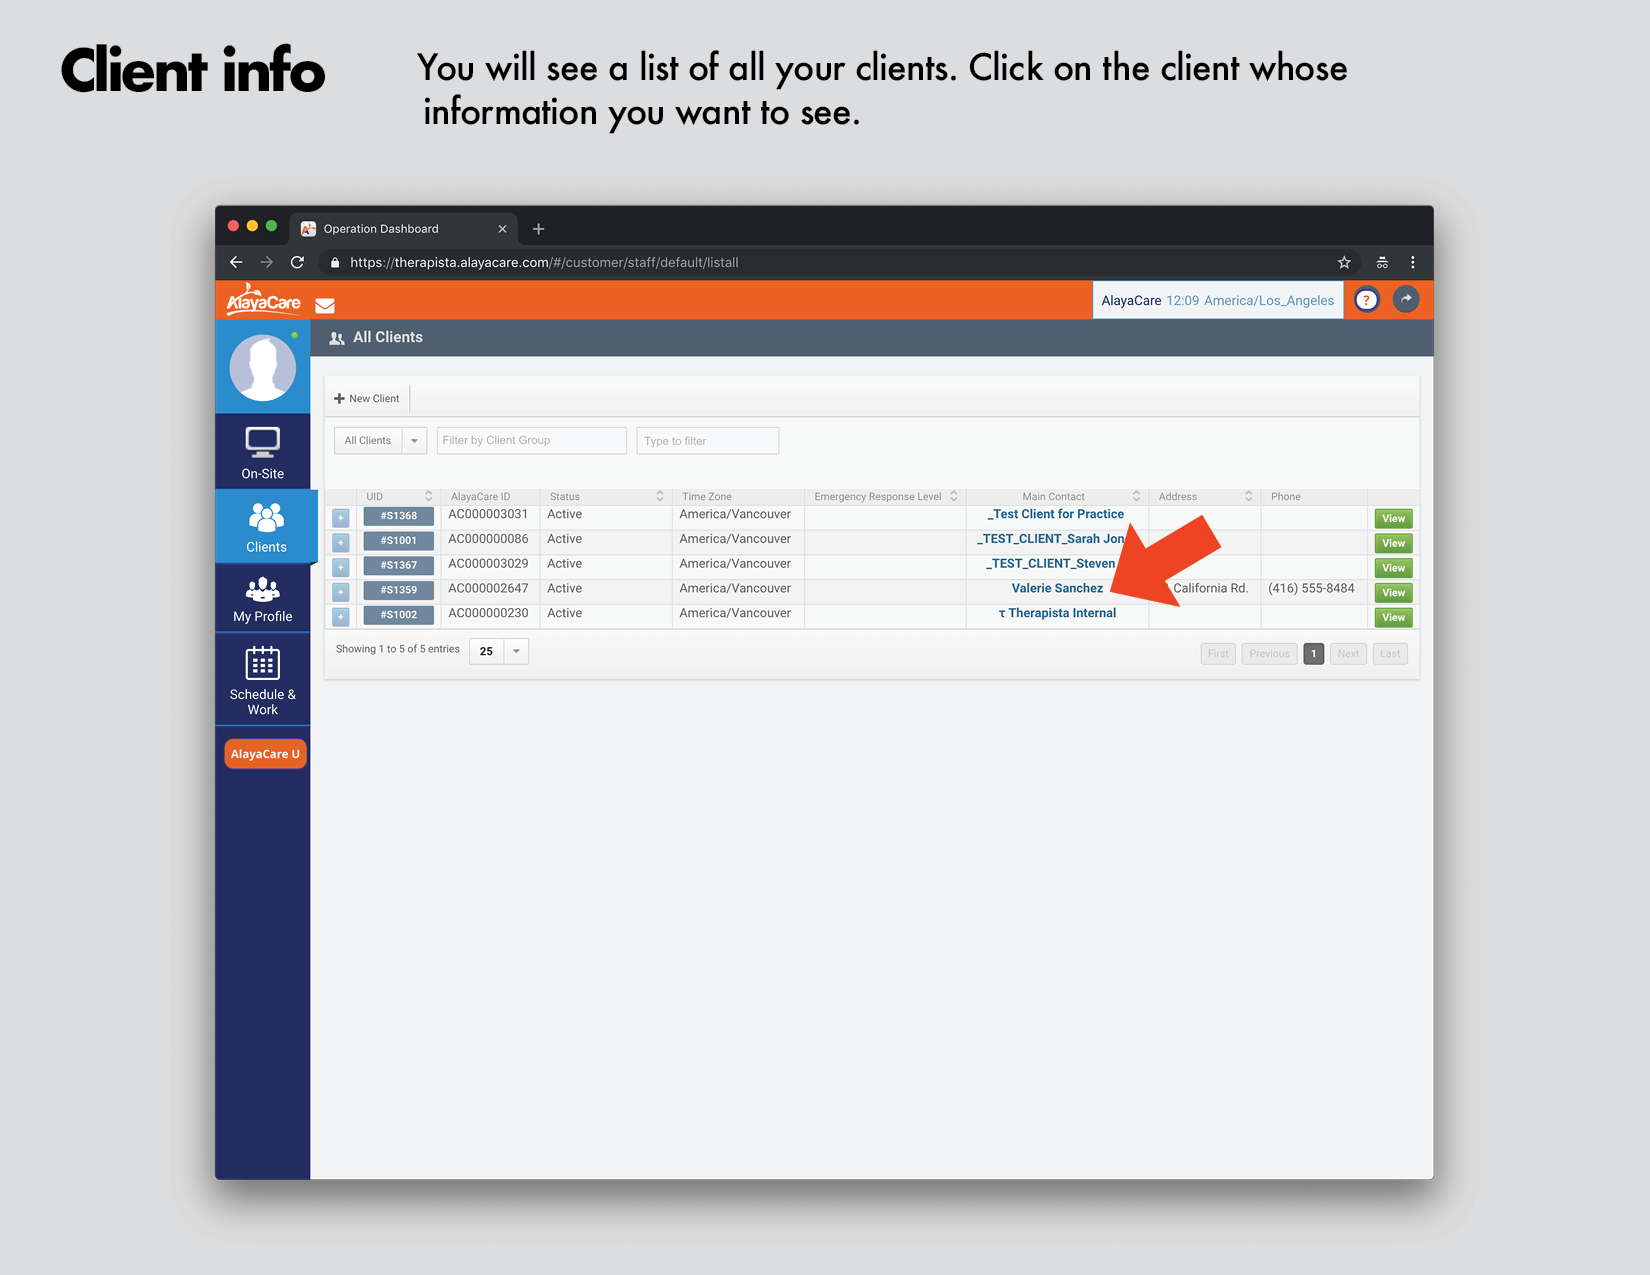Open the help question mark icon

[x=1366, y=300]
